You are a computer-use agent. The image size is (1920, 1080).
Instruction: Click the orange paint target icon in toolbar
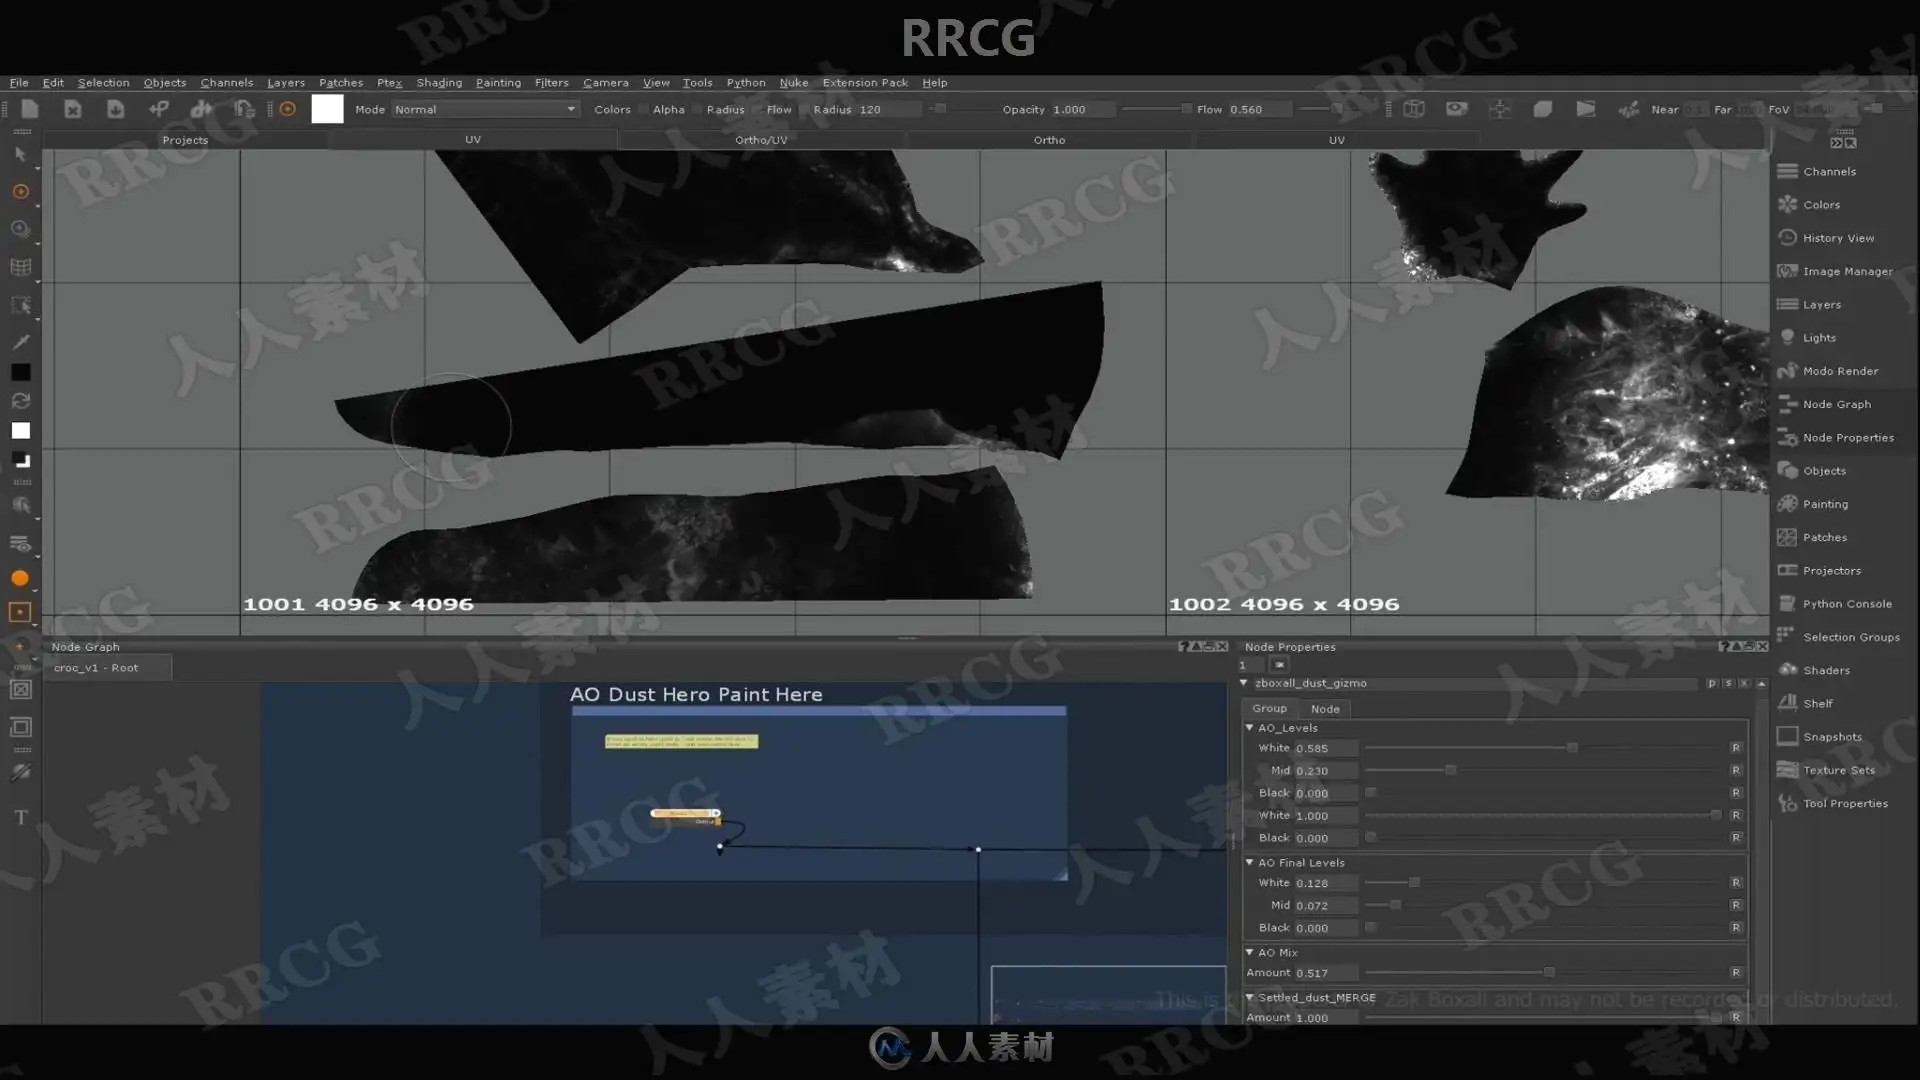pyautogui.click(x=287, y=109)
